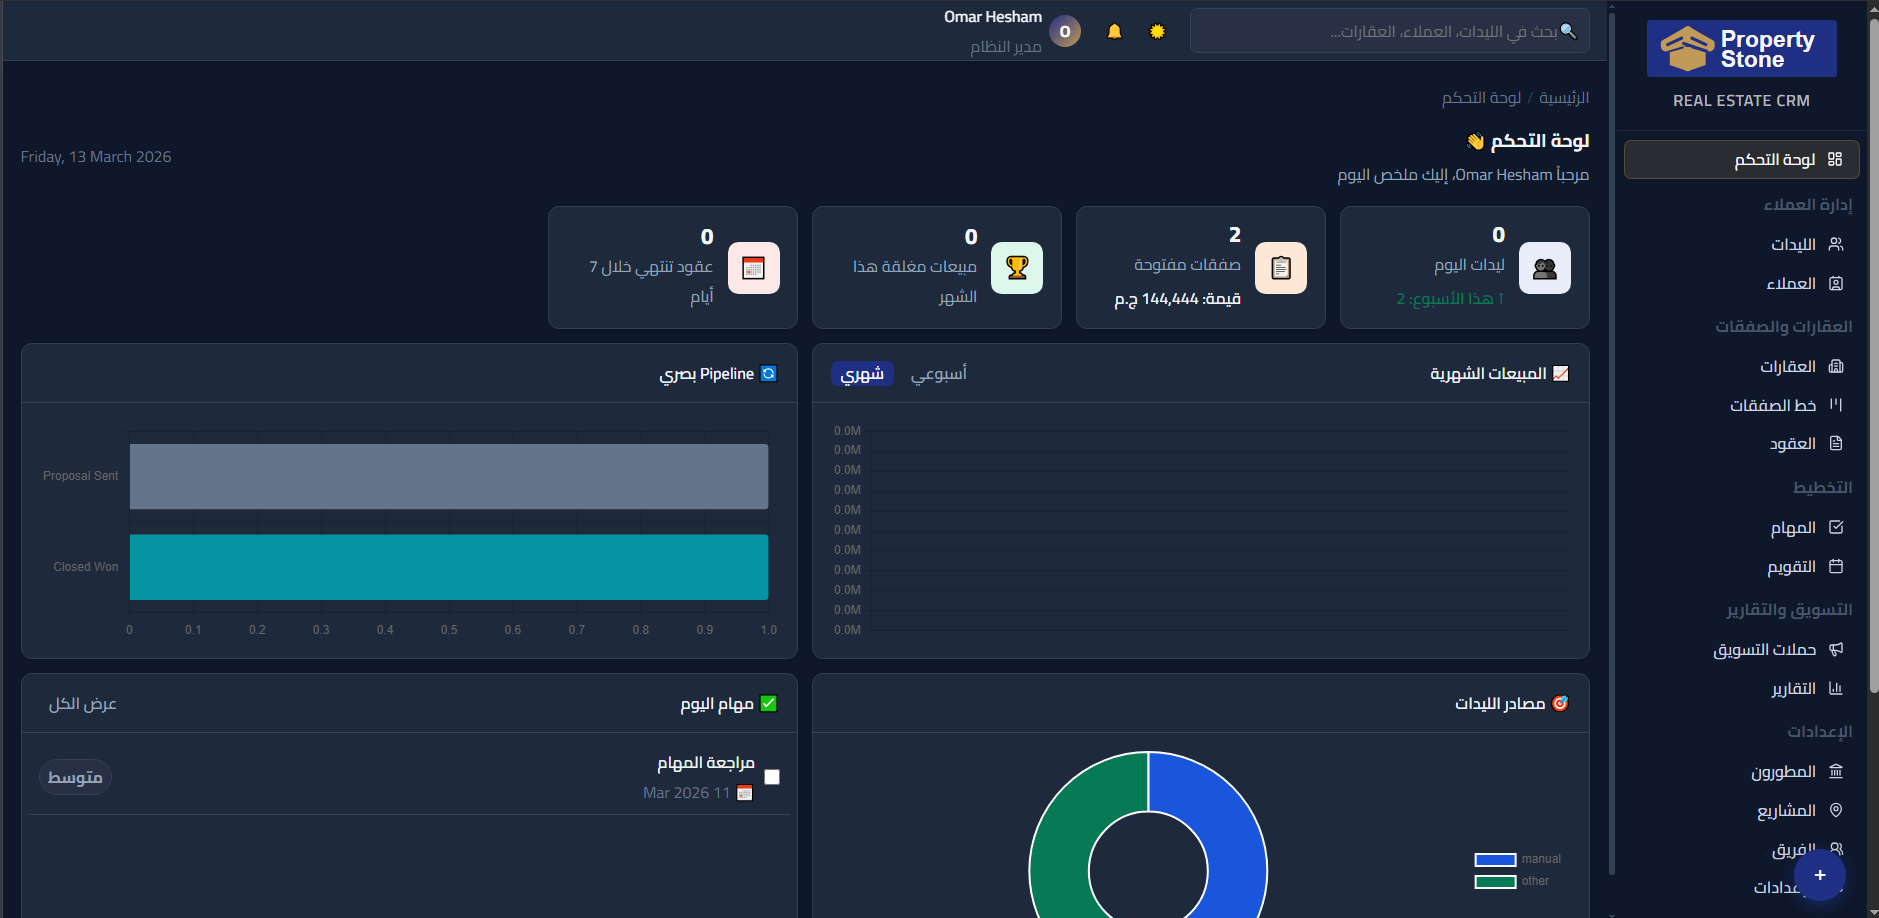Viewport: 1879px width, 918px height.
Task: Open العقارات (Properties) via its sidebar icon
Action: click(1838, 366)
